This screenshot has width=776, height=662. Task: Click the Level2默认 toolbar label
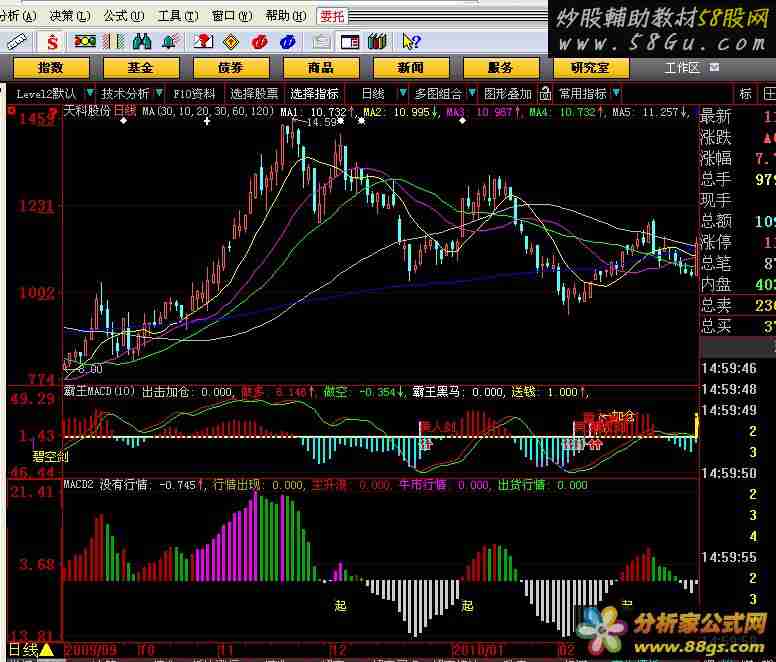pyautogui.click(x=46, y=94)
